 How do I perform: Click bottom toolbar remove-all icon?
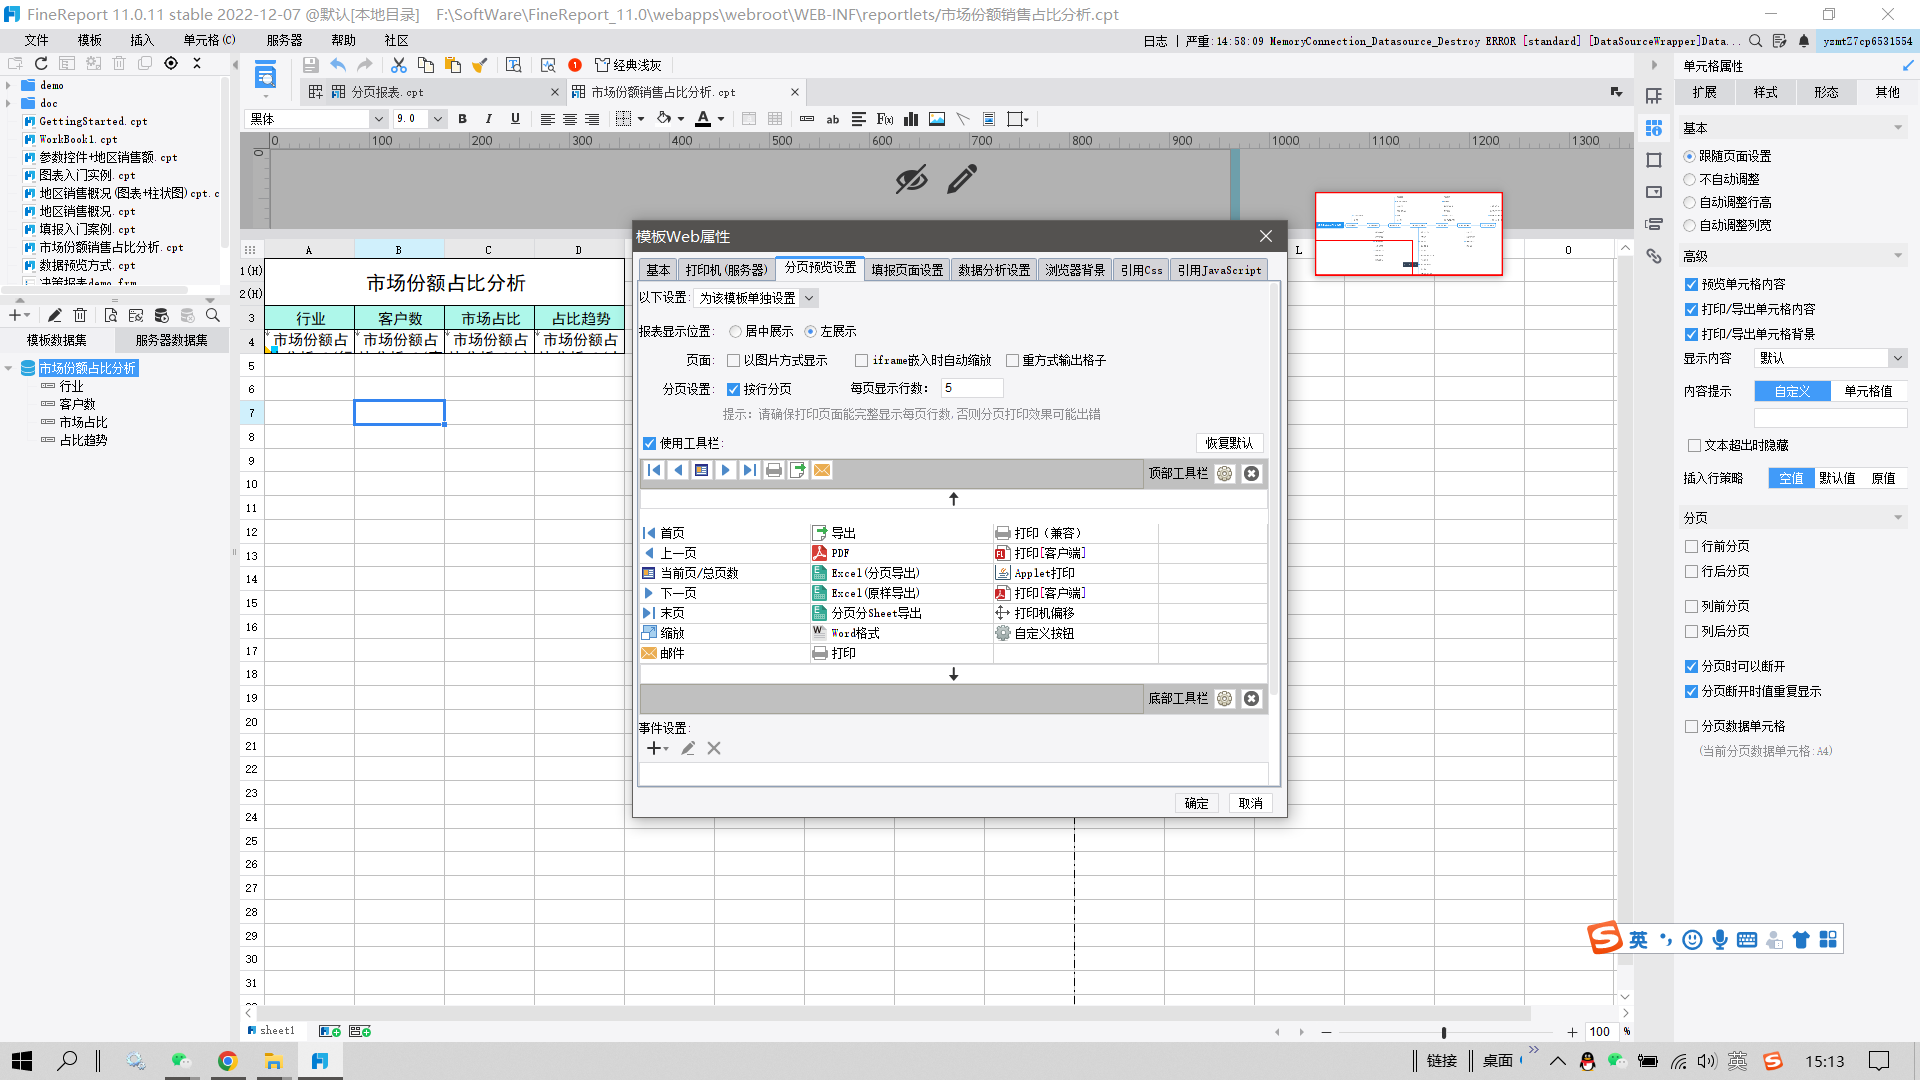1251,698
